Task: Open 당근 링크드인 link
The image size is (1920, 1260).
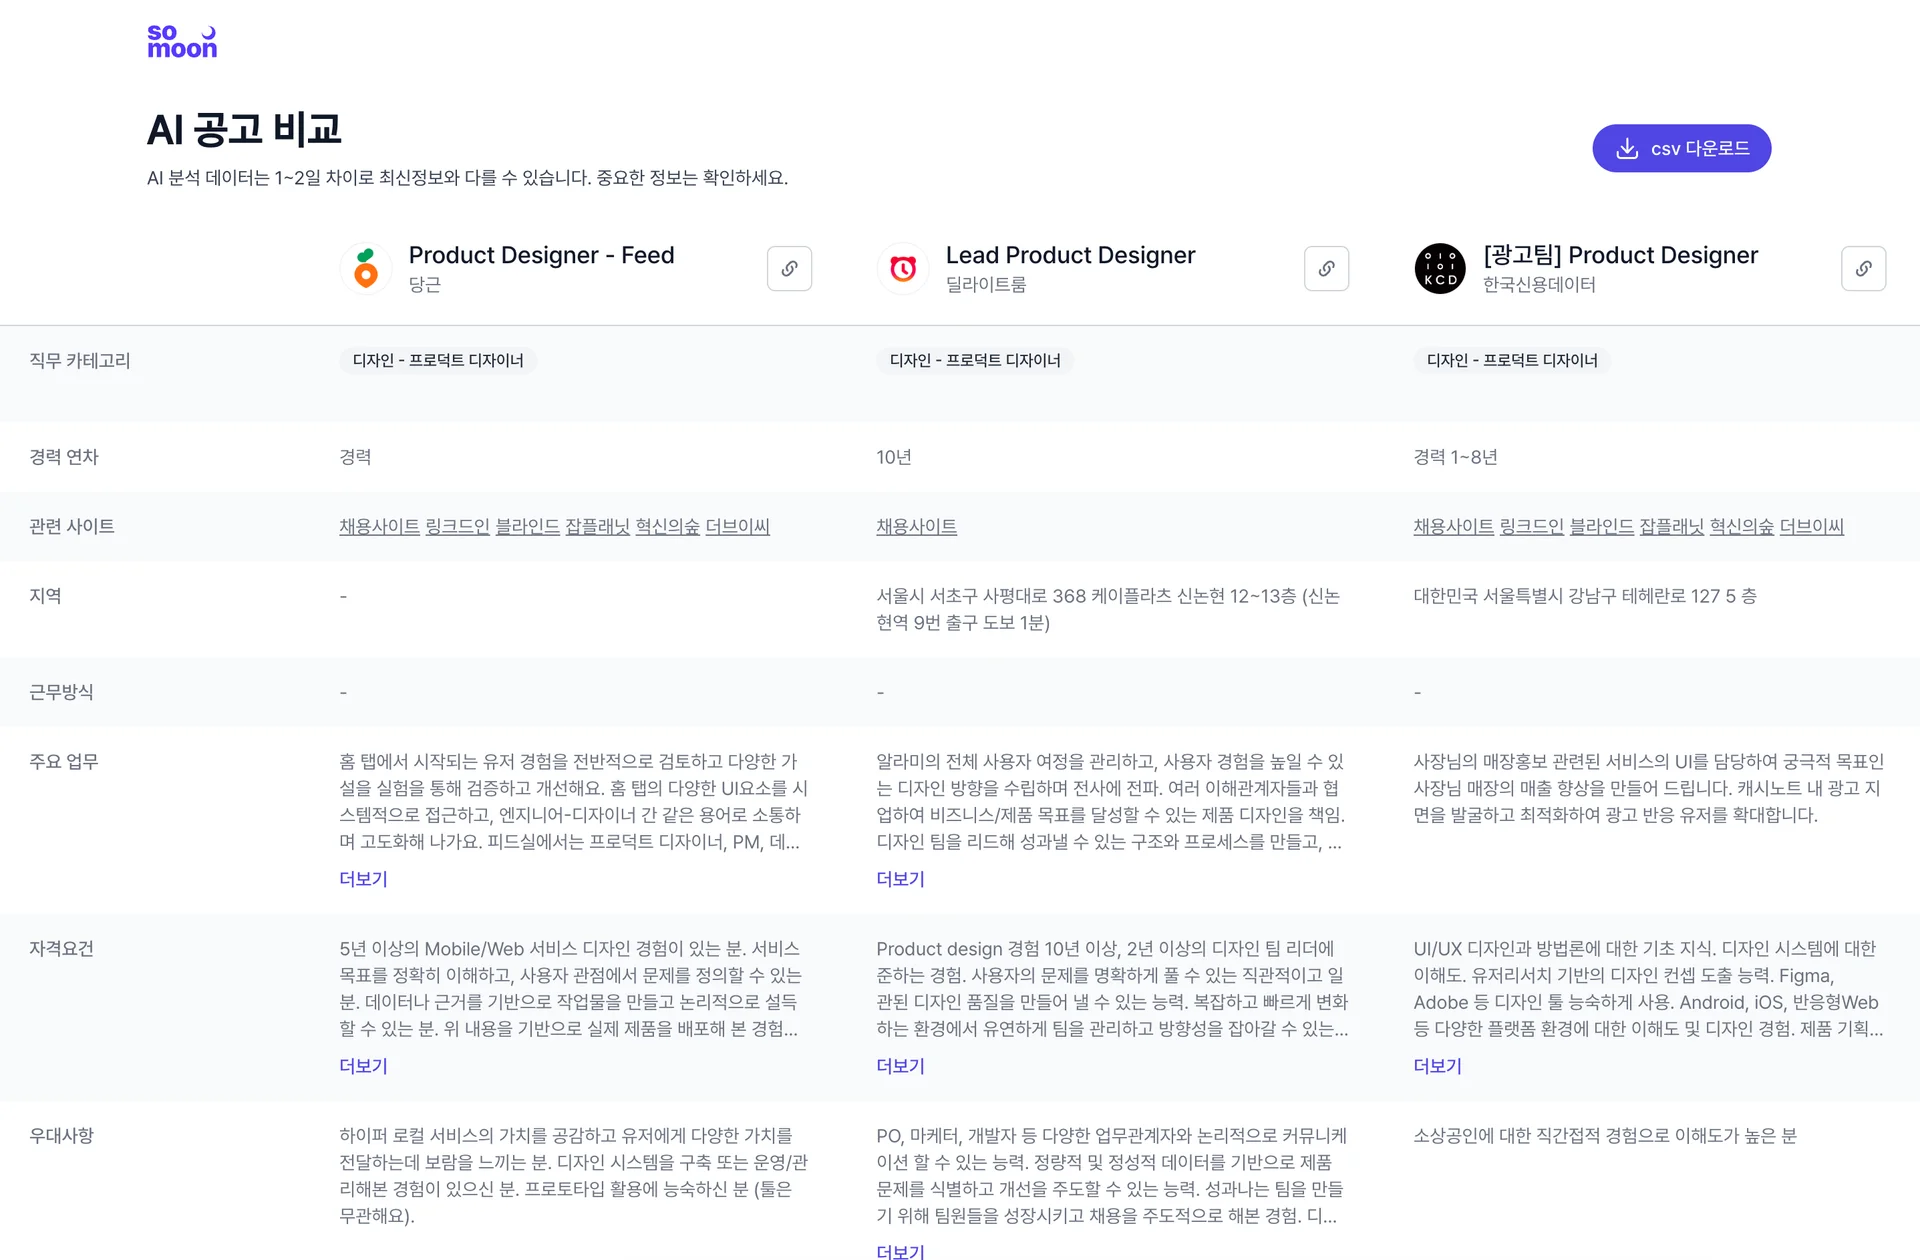Action: point(457,527)
